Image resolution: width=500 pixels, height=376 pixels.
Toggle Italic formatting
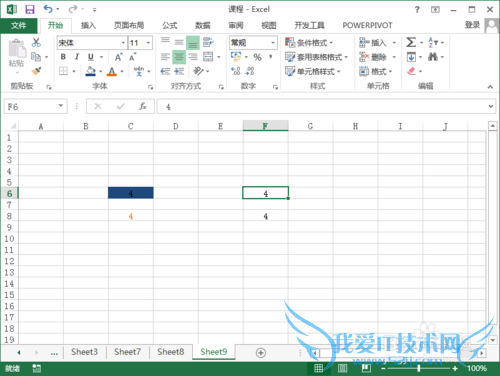pyautogui.click(x=77, y=57)
